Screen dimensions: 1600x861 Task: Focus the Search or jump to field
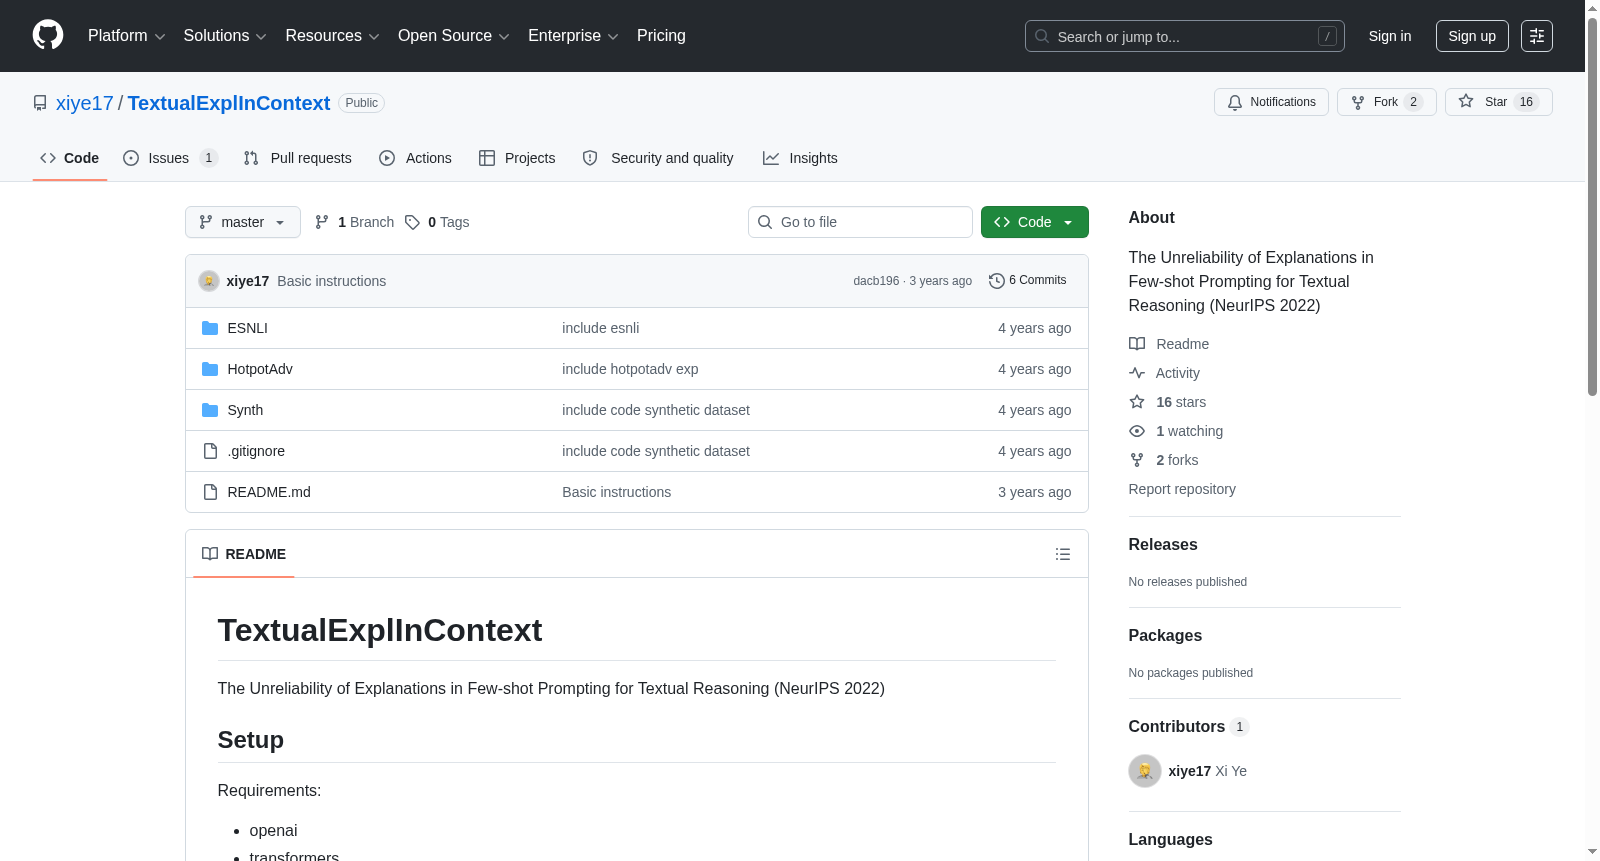tap(1185, 36)
